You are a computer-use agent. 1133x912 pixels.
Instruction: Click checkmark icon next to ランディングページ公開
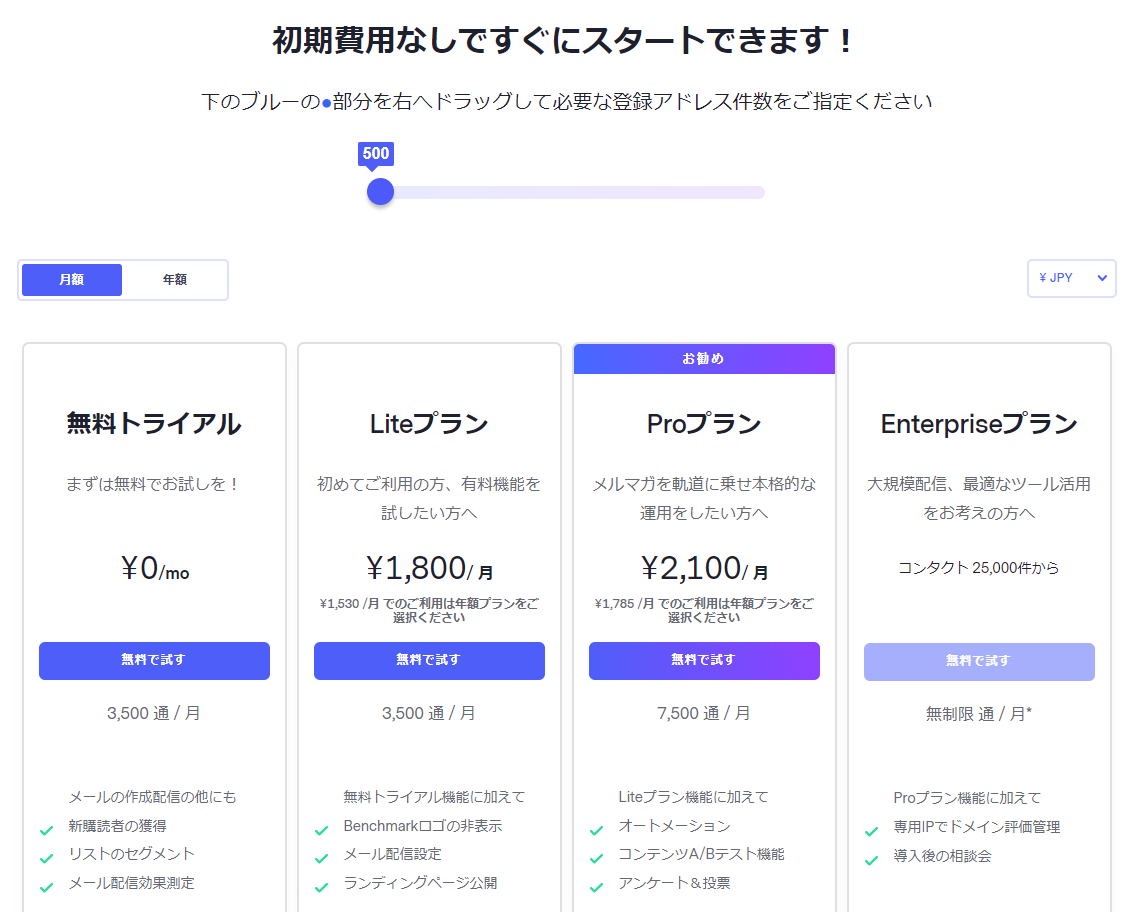coord(321,887)
